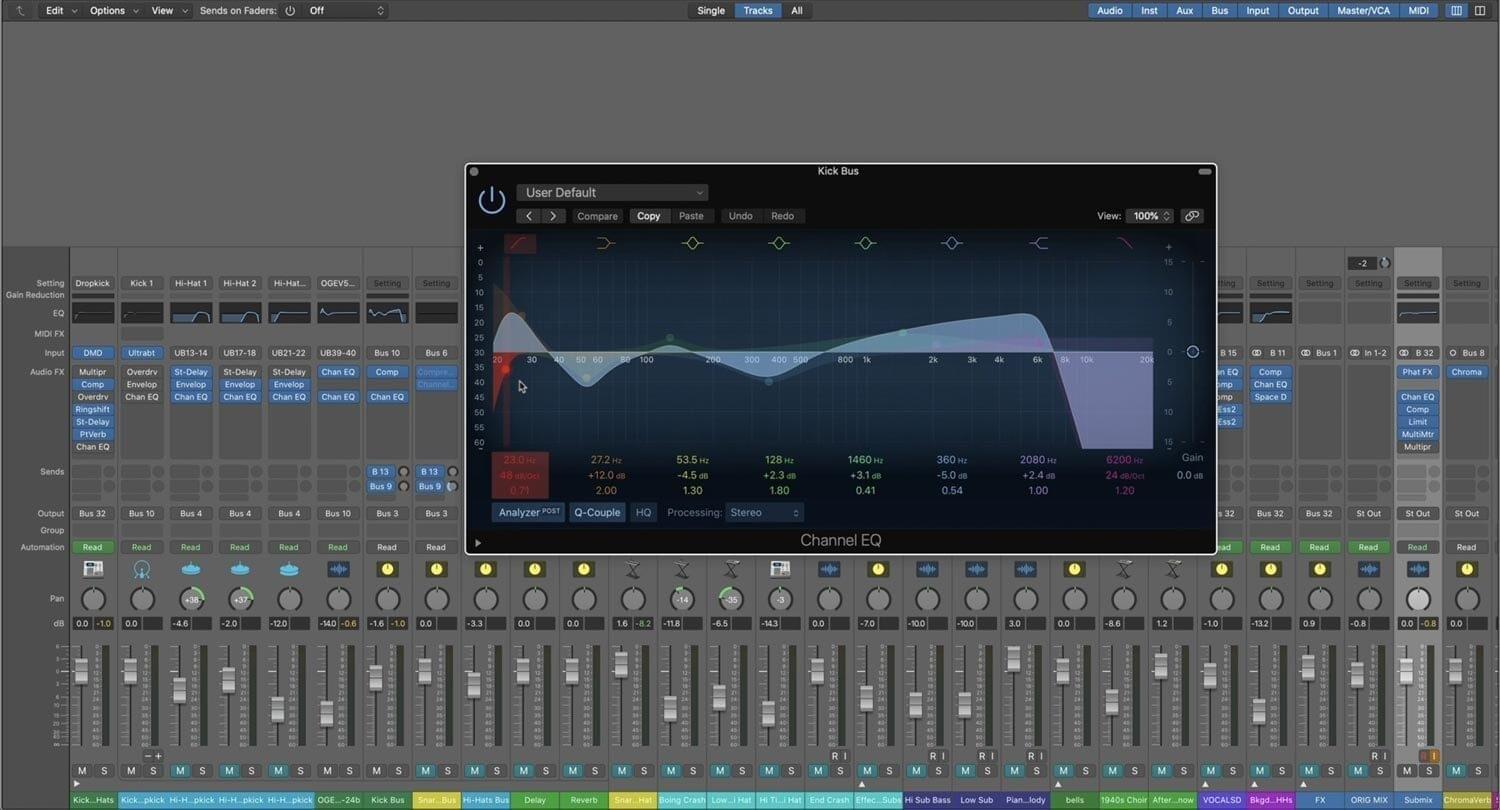
Task: Open the Processing Stereo dropdown
Action: (x=765, y=512)
